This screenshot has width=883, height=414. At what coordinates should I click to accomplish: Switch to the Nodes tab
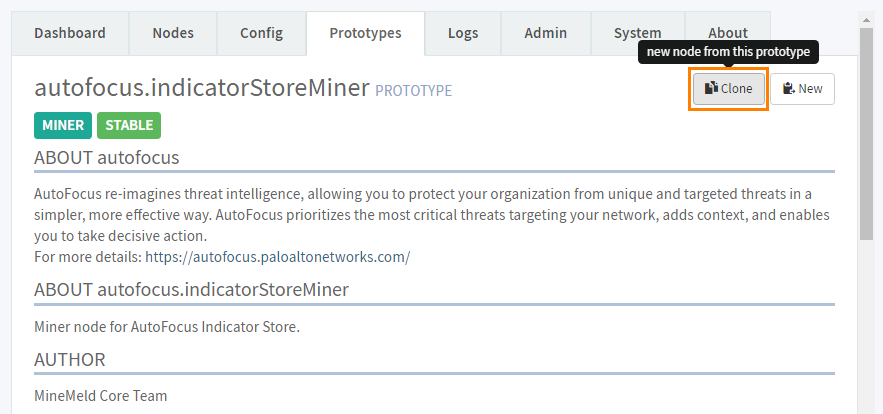click(173, 33)
